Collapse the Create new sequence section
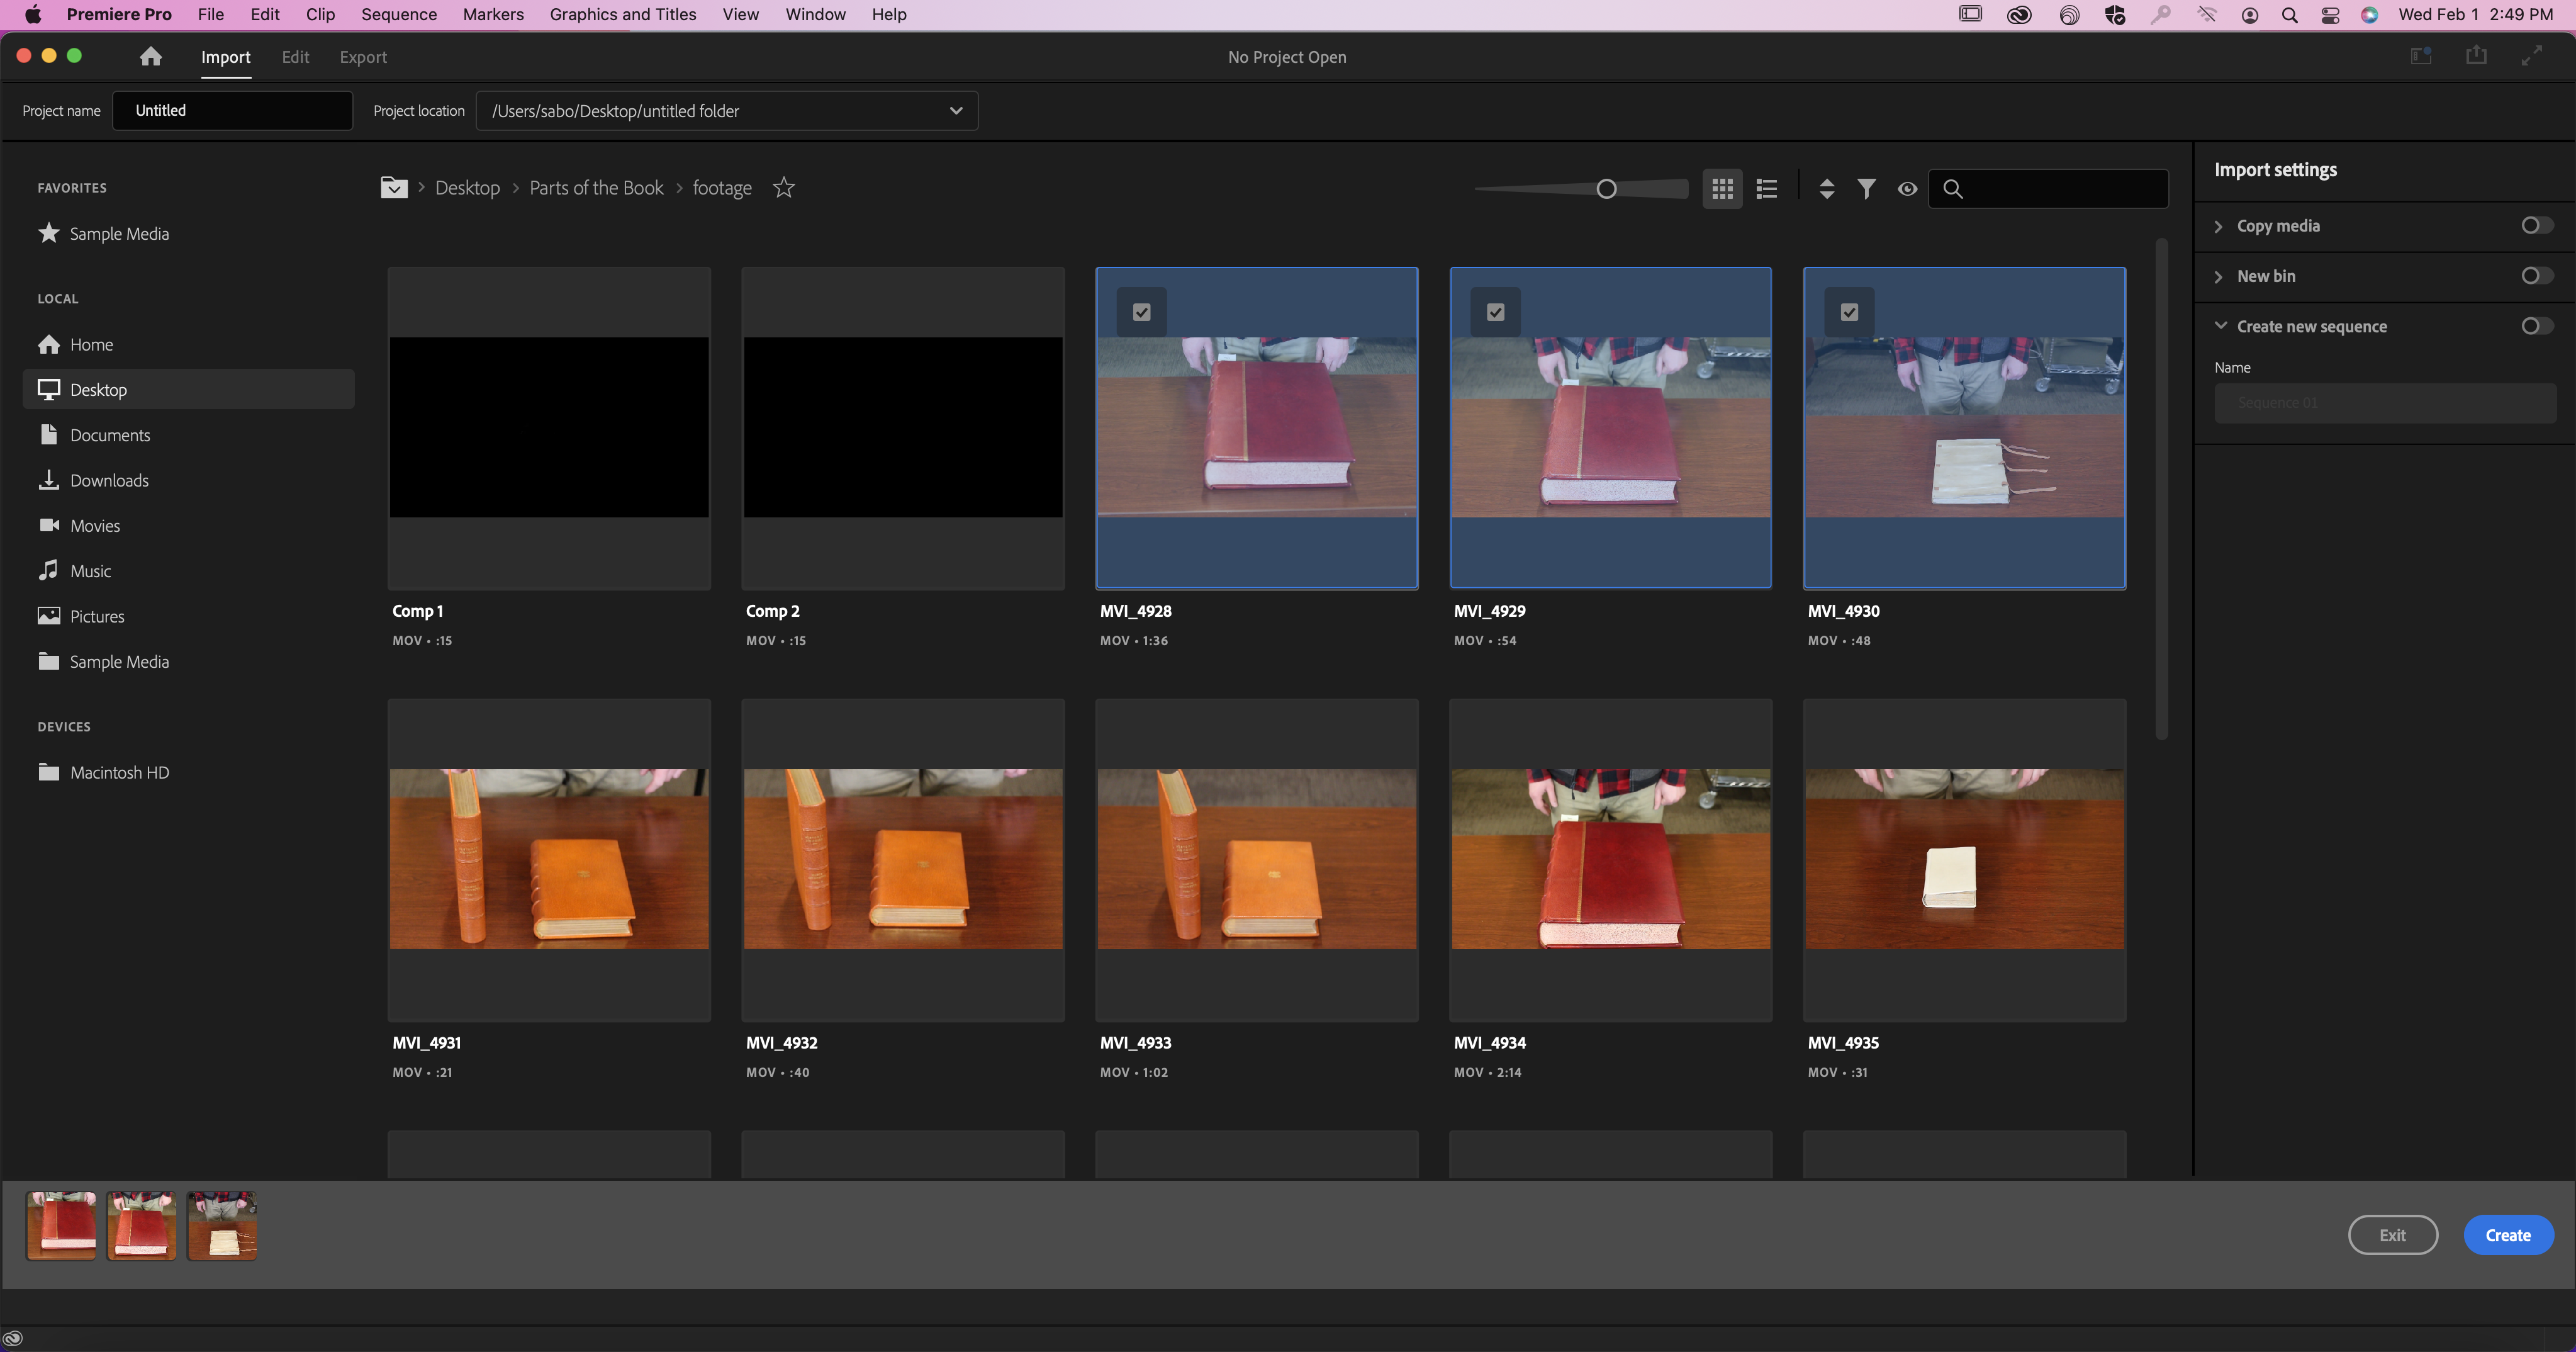Screen dimensions: 2576x1352 (x=2221, y=325)
